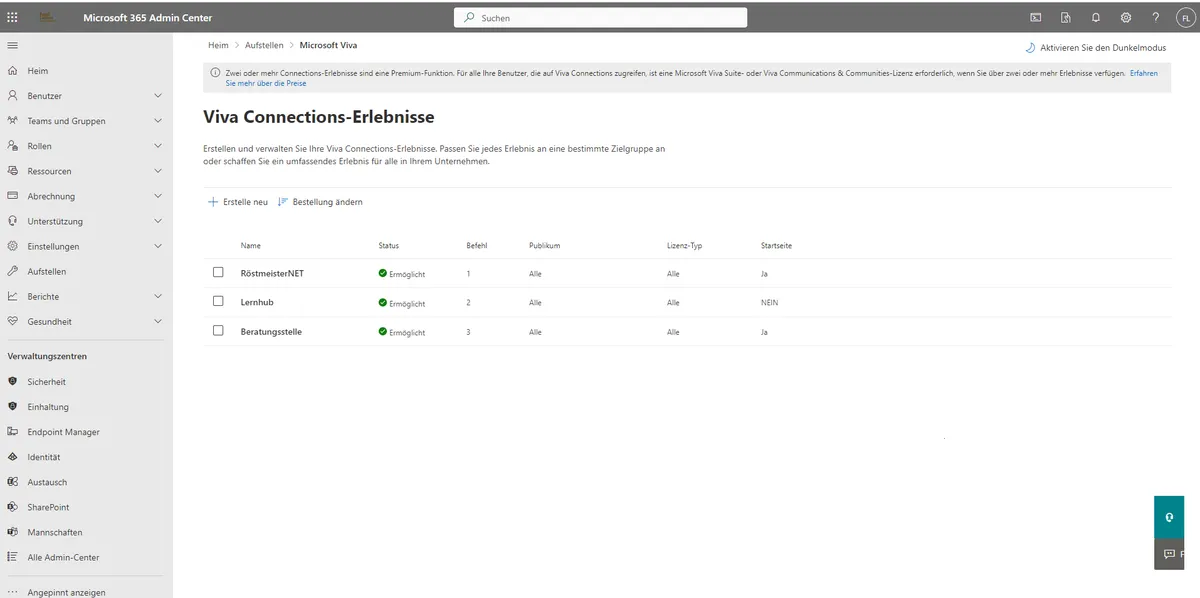Click the Einhaltung shield icon
Viewport: 1200px width, 598px height.
click(13, 407)
